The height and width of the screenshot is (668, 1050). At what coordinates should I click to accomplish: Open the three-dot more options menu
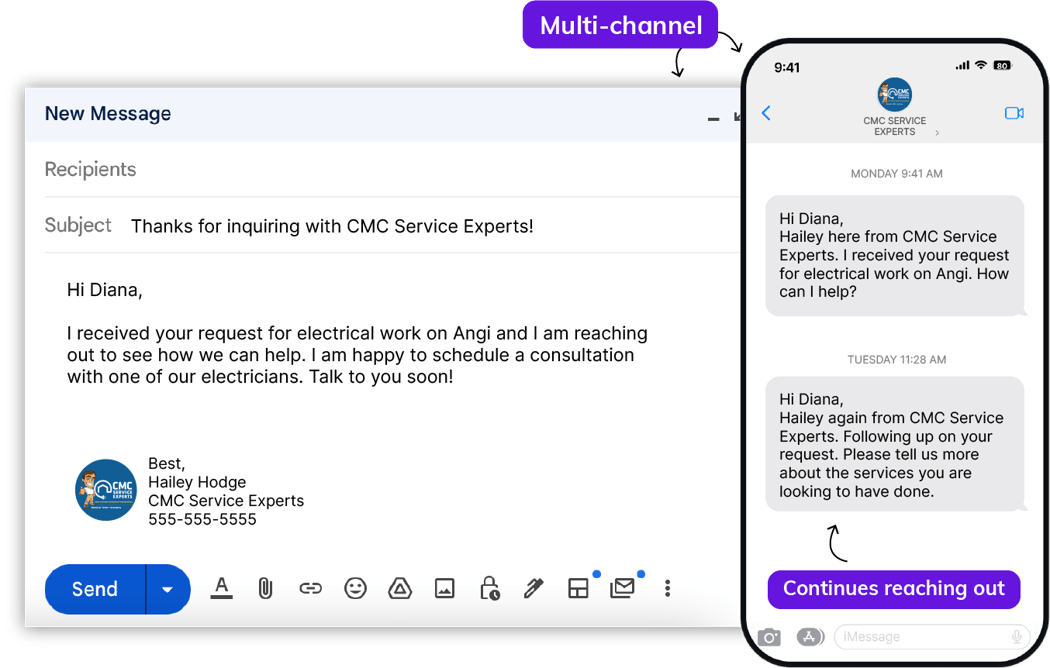coord(667,589)
